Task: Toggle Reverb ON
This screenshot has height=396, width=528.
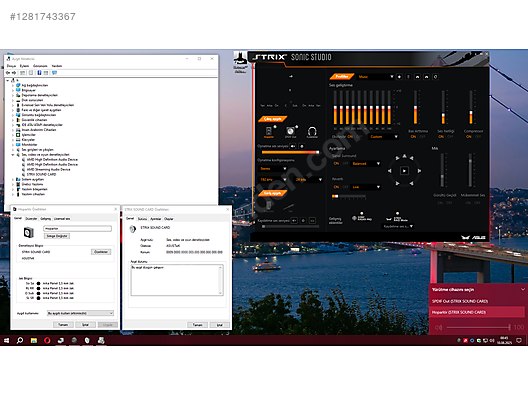Action: (x=336, y=187)
